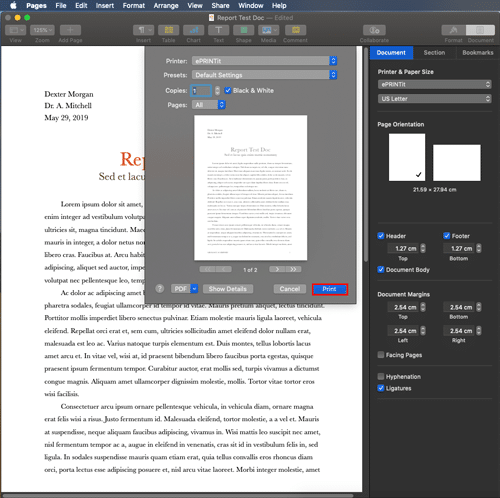Image resolution: width=500 pixels, height=498 pixels.
Task: Click the horizontal scrollbar at bottom
Action: 178,495
